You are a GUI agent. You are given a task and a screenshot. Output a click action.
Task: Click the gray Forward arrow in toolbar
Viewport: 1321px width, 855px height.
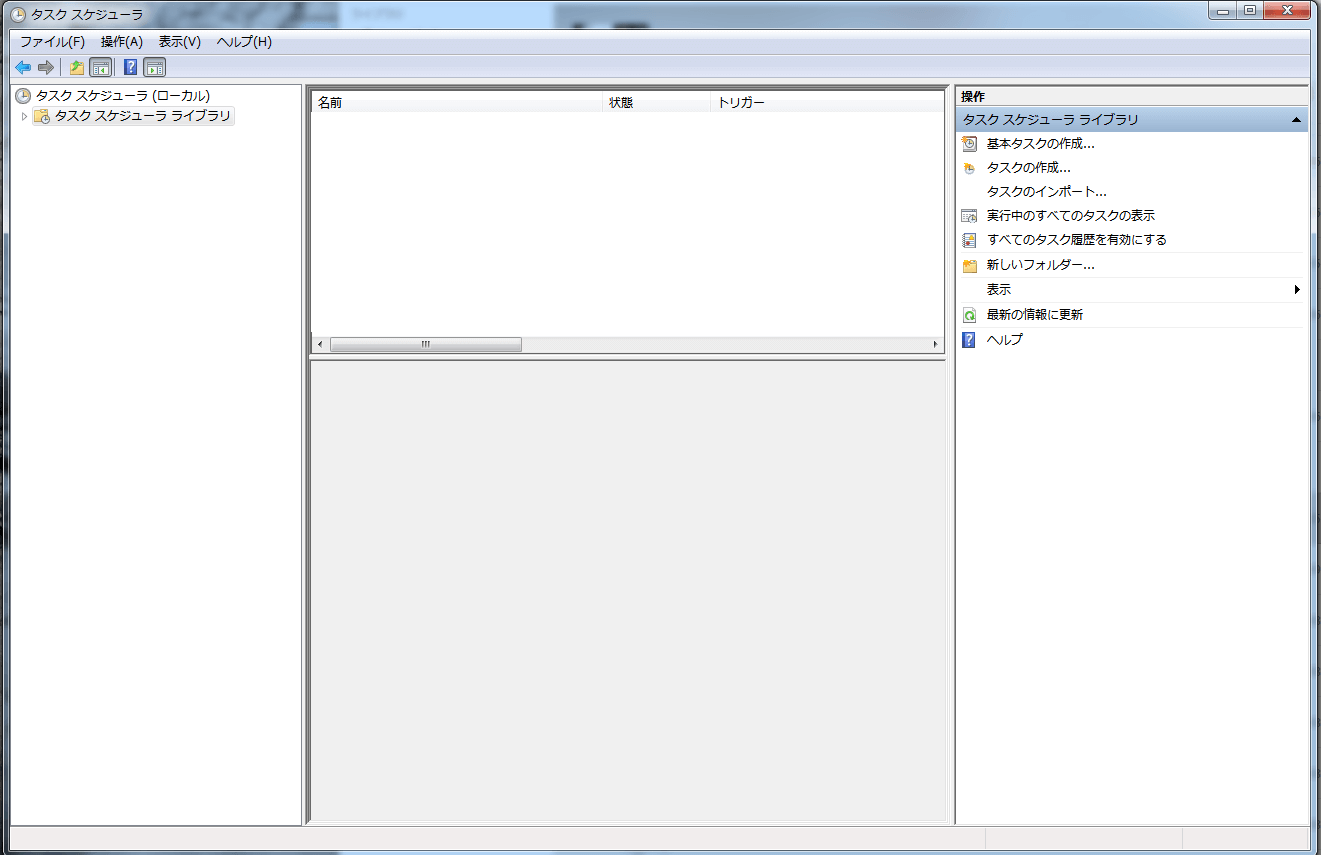(45, 68)
